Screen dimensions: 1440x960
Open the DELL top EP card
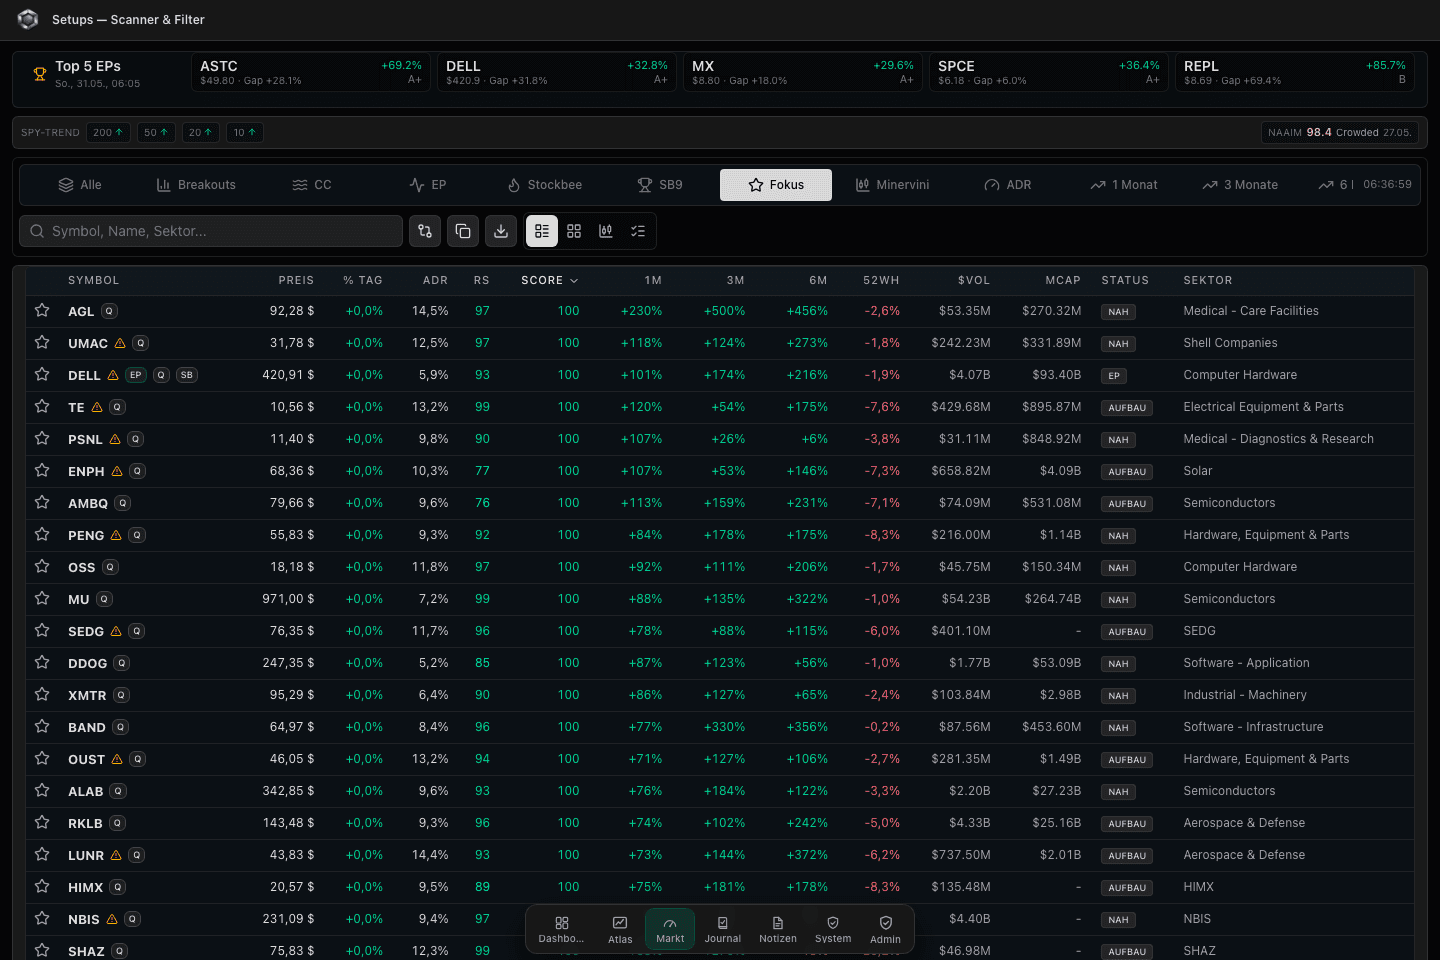(x=557, y=72)
